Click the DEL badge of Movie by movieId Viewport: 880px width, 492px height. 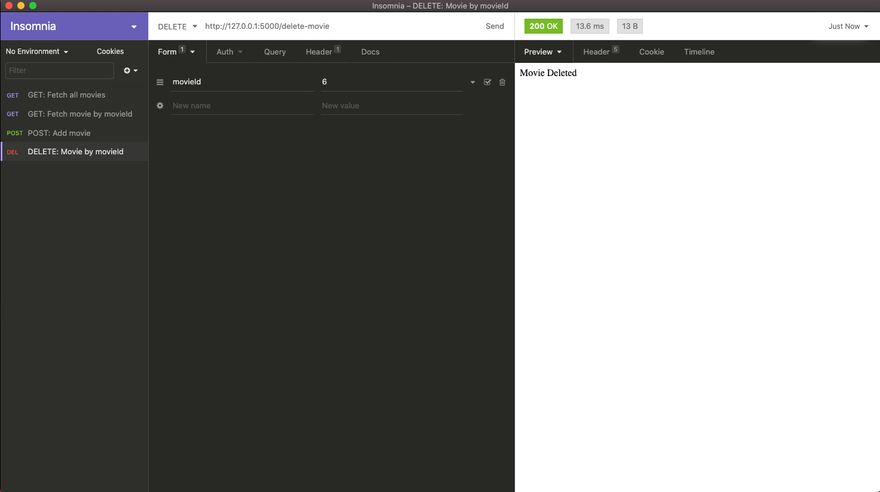click(x=12, y=152)
